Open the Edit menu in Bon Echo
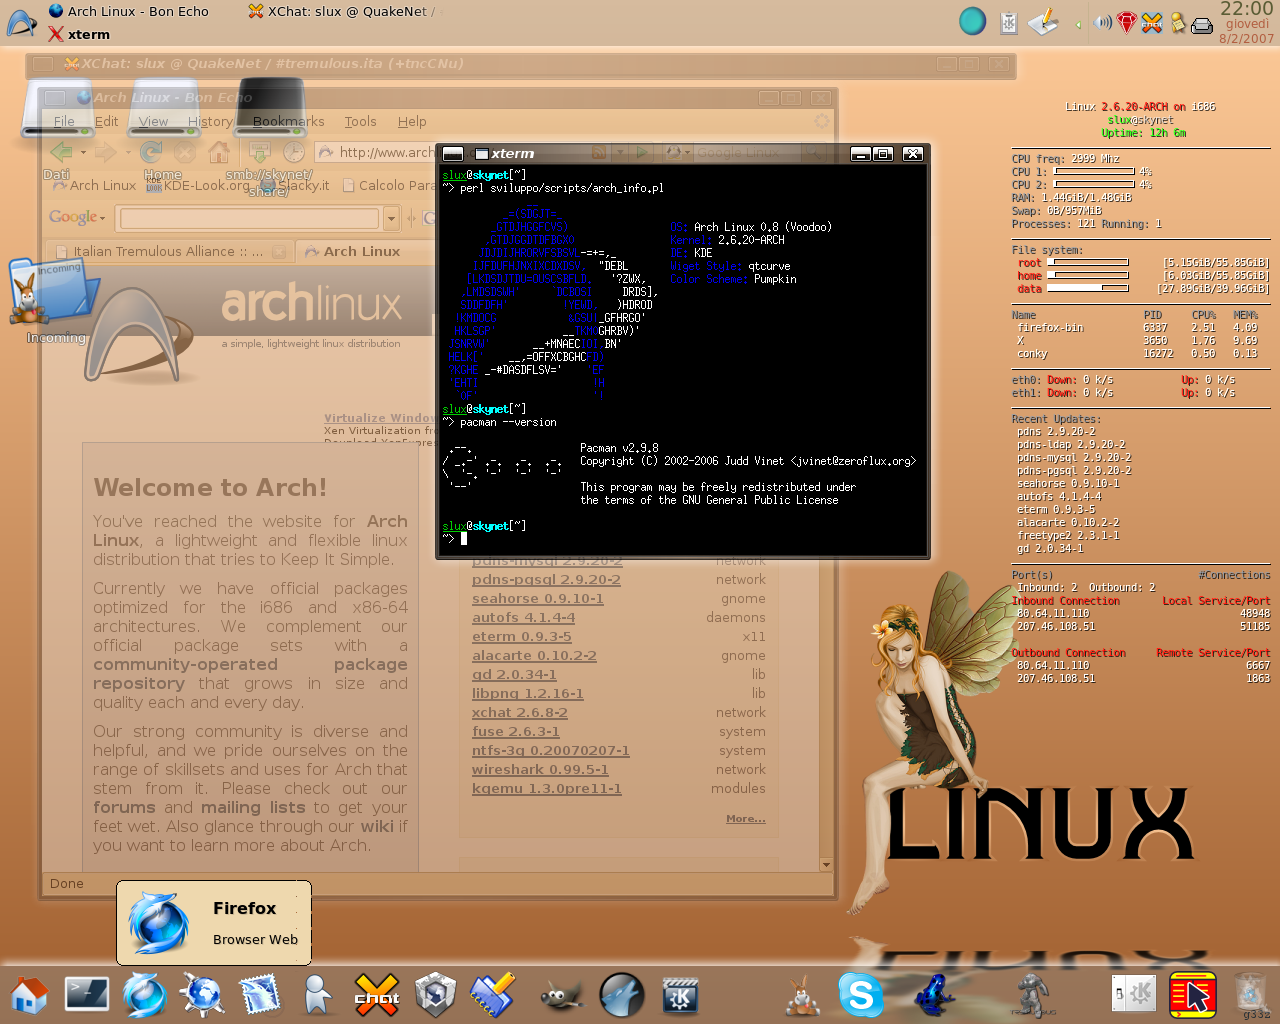Screen dimensions: 1280x1024 (106, 121)
